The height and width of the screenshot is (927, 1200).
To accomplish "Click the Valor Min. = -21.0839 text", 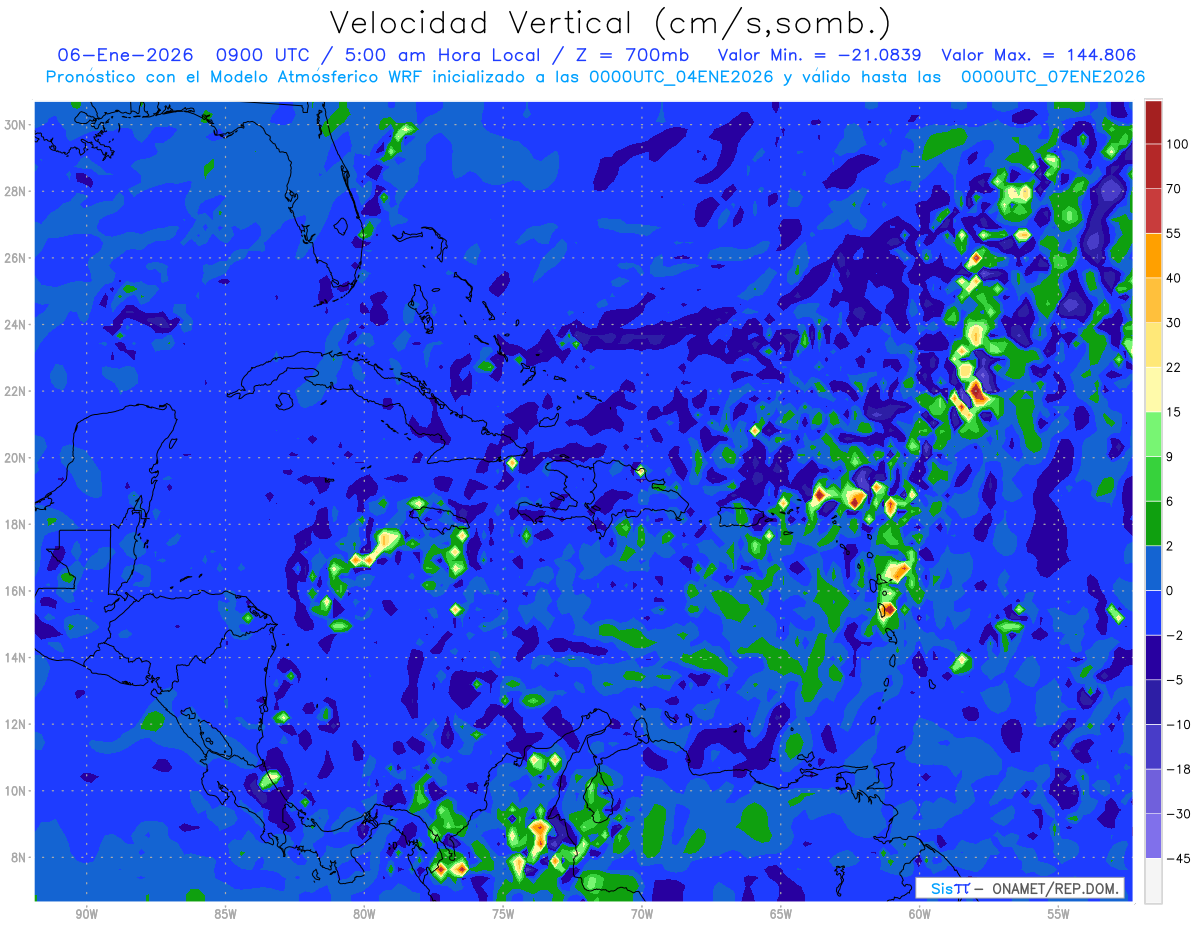I will pos(820,55).
